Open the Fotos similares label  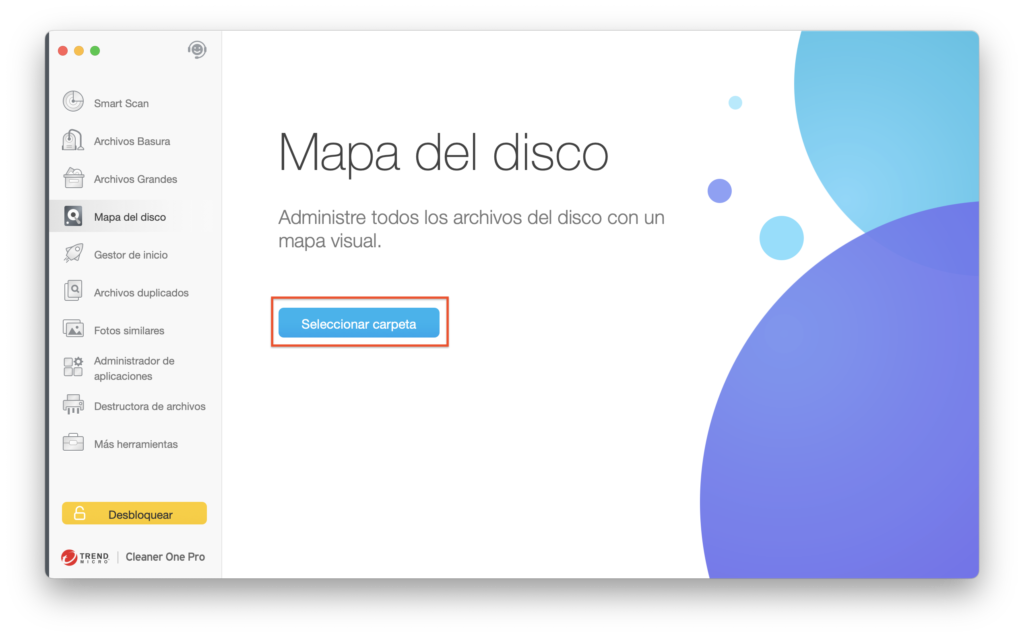point(129,330)
